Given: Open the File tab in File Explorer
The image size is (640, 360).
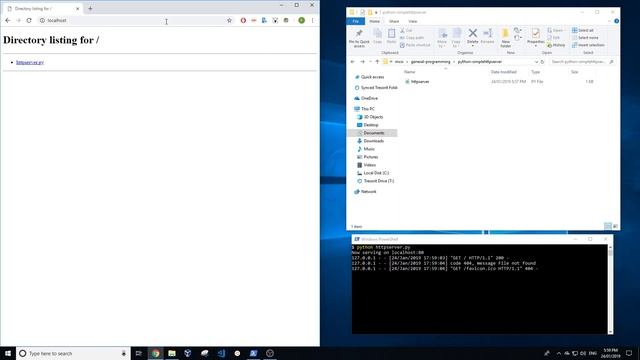Looking at the screenshot, I should 356,21.
